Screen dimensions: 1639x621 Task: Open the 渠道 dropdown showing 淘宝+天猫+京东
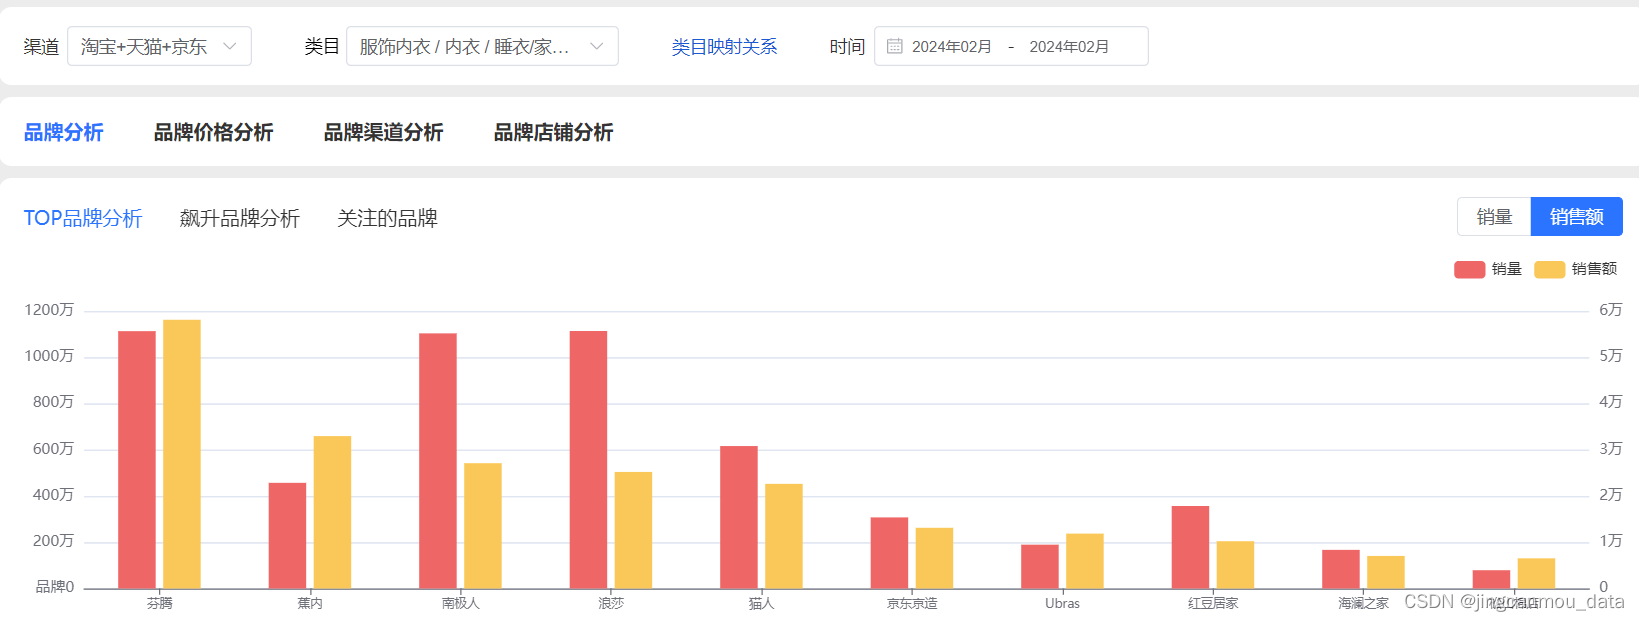point(159,46)
